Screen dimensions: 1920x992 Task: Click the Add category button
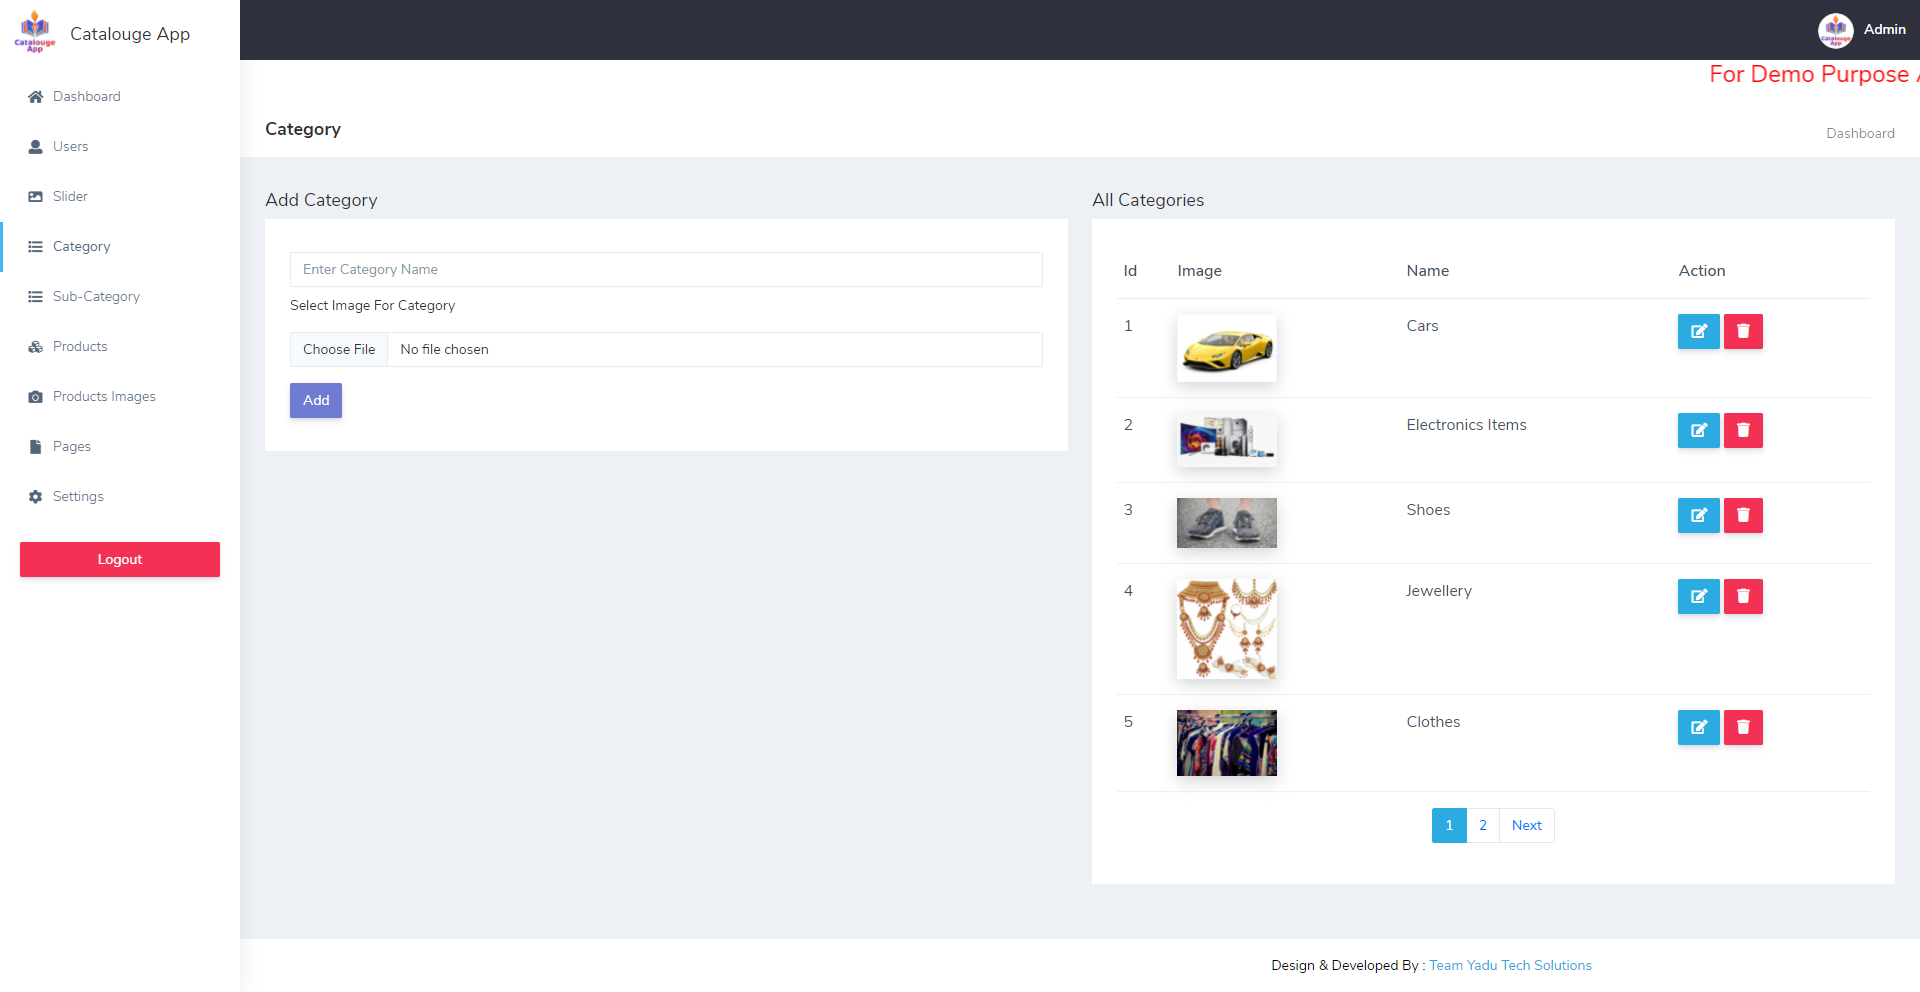(316, 400)
